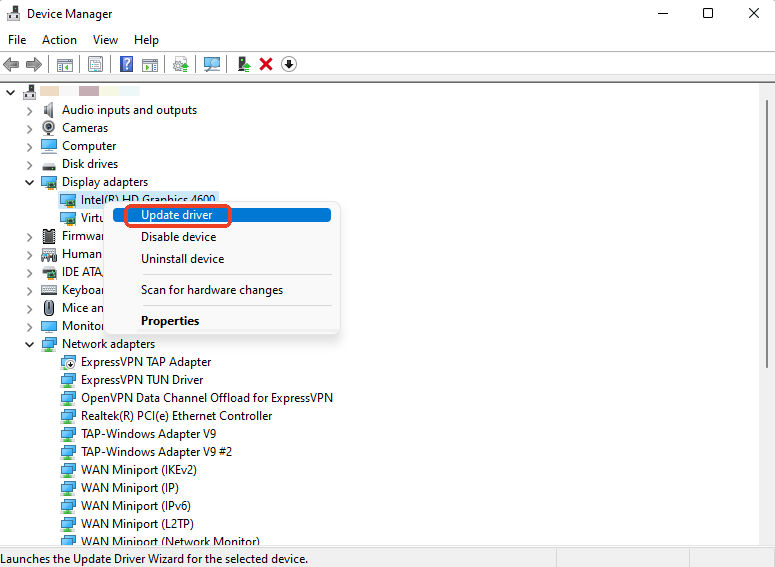Click the Disk drives icon
The image size is (775, 567).
[49, 165]
